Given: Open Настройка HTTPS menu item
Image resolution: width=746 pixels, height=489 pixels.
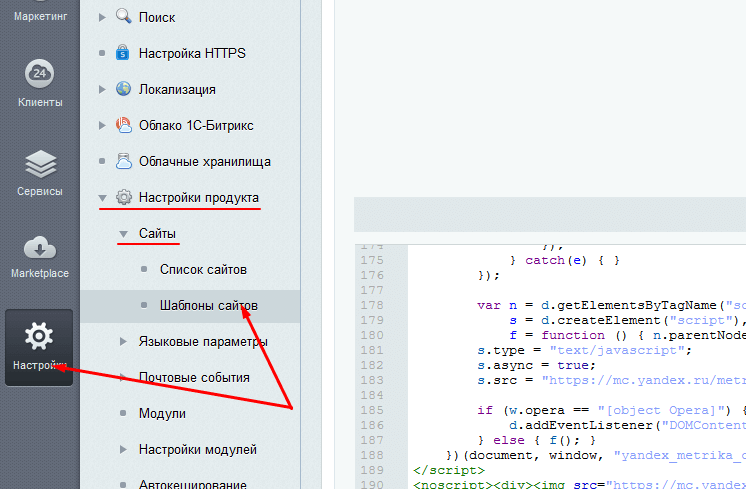Looking at the screenshot, I should tap(192, 53).
